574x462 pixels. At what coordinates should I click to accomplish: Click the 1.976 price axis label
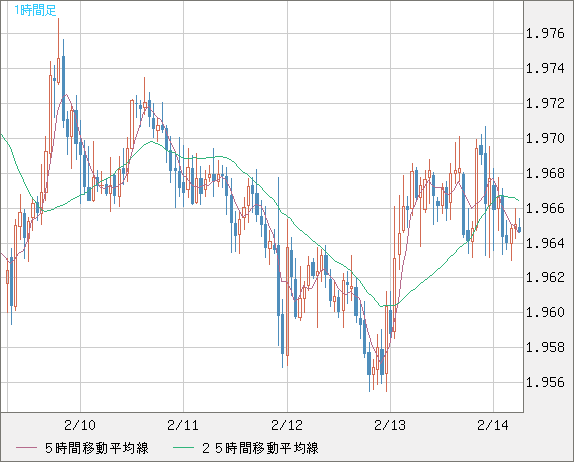click(545, 34)
